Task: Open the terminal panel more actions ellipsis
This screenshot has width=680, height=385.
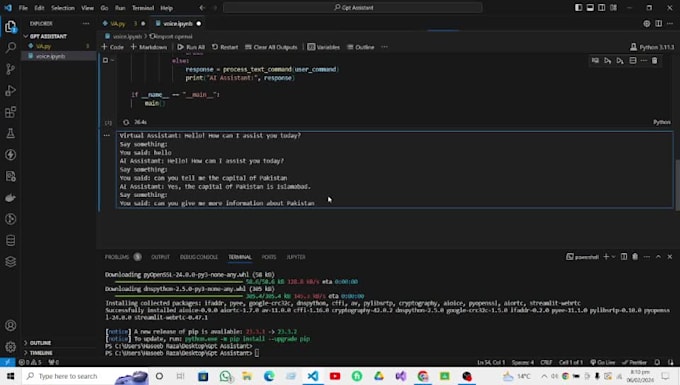Action: 647,257
